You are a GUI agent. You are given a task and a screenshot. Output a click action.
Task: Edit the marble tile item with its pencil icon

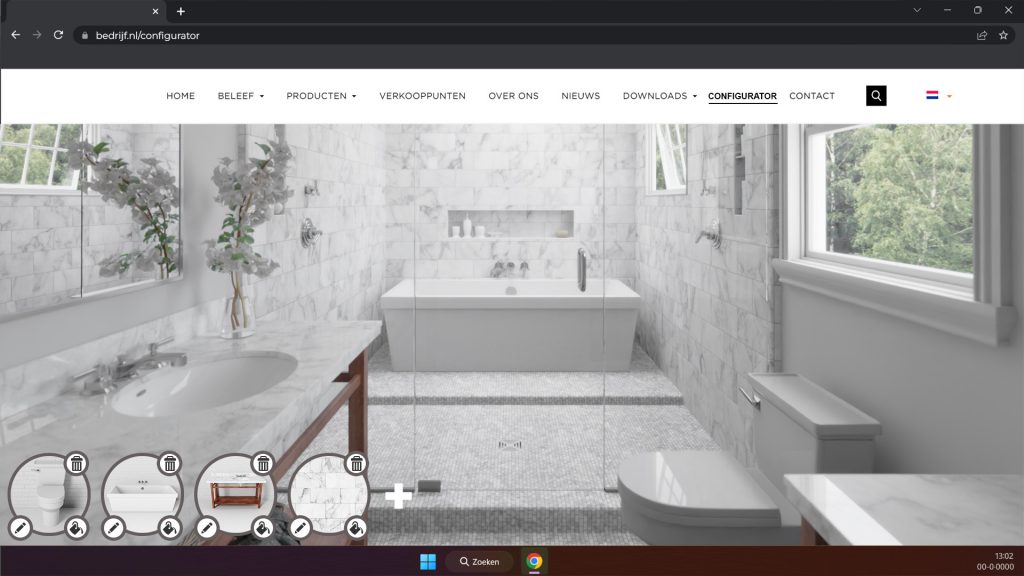click(x=300, y=527)
